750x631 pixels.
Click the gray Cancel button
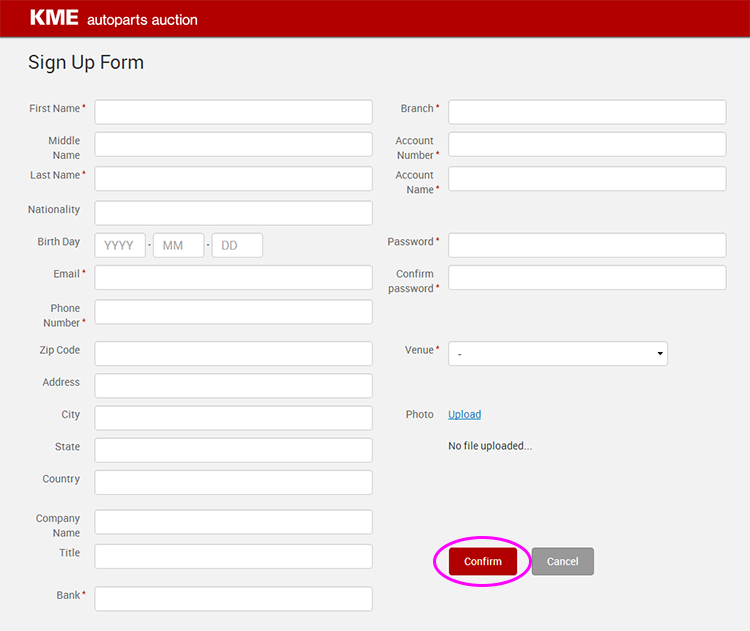[x=562, y=562]
